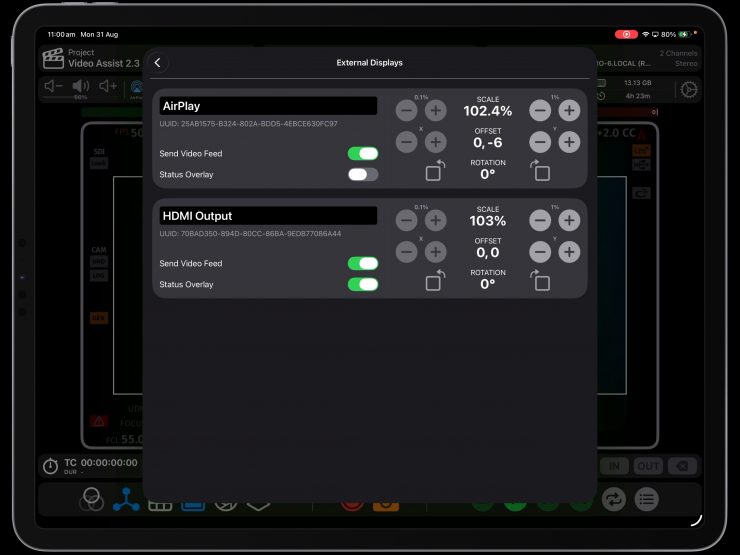Open the color wheels icon in bottom bar
740x555 pixels.
point(92,499)
